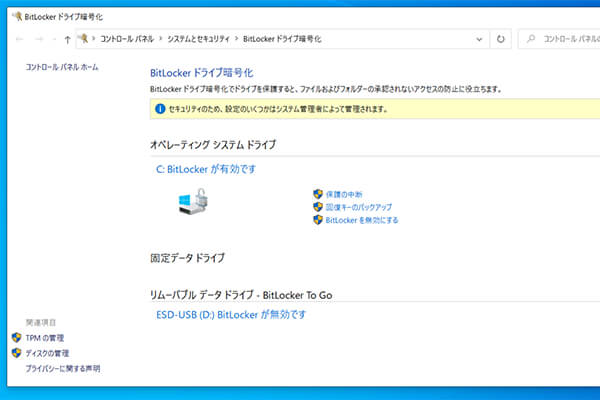Viewport: 600px width, 400px height.
Task: Click 保護の中断 link
Action: coord(344,194)
